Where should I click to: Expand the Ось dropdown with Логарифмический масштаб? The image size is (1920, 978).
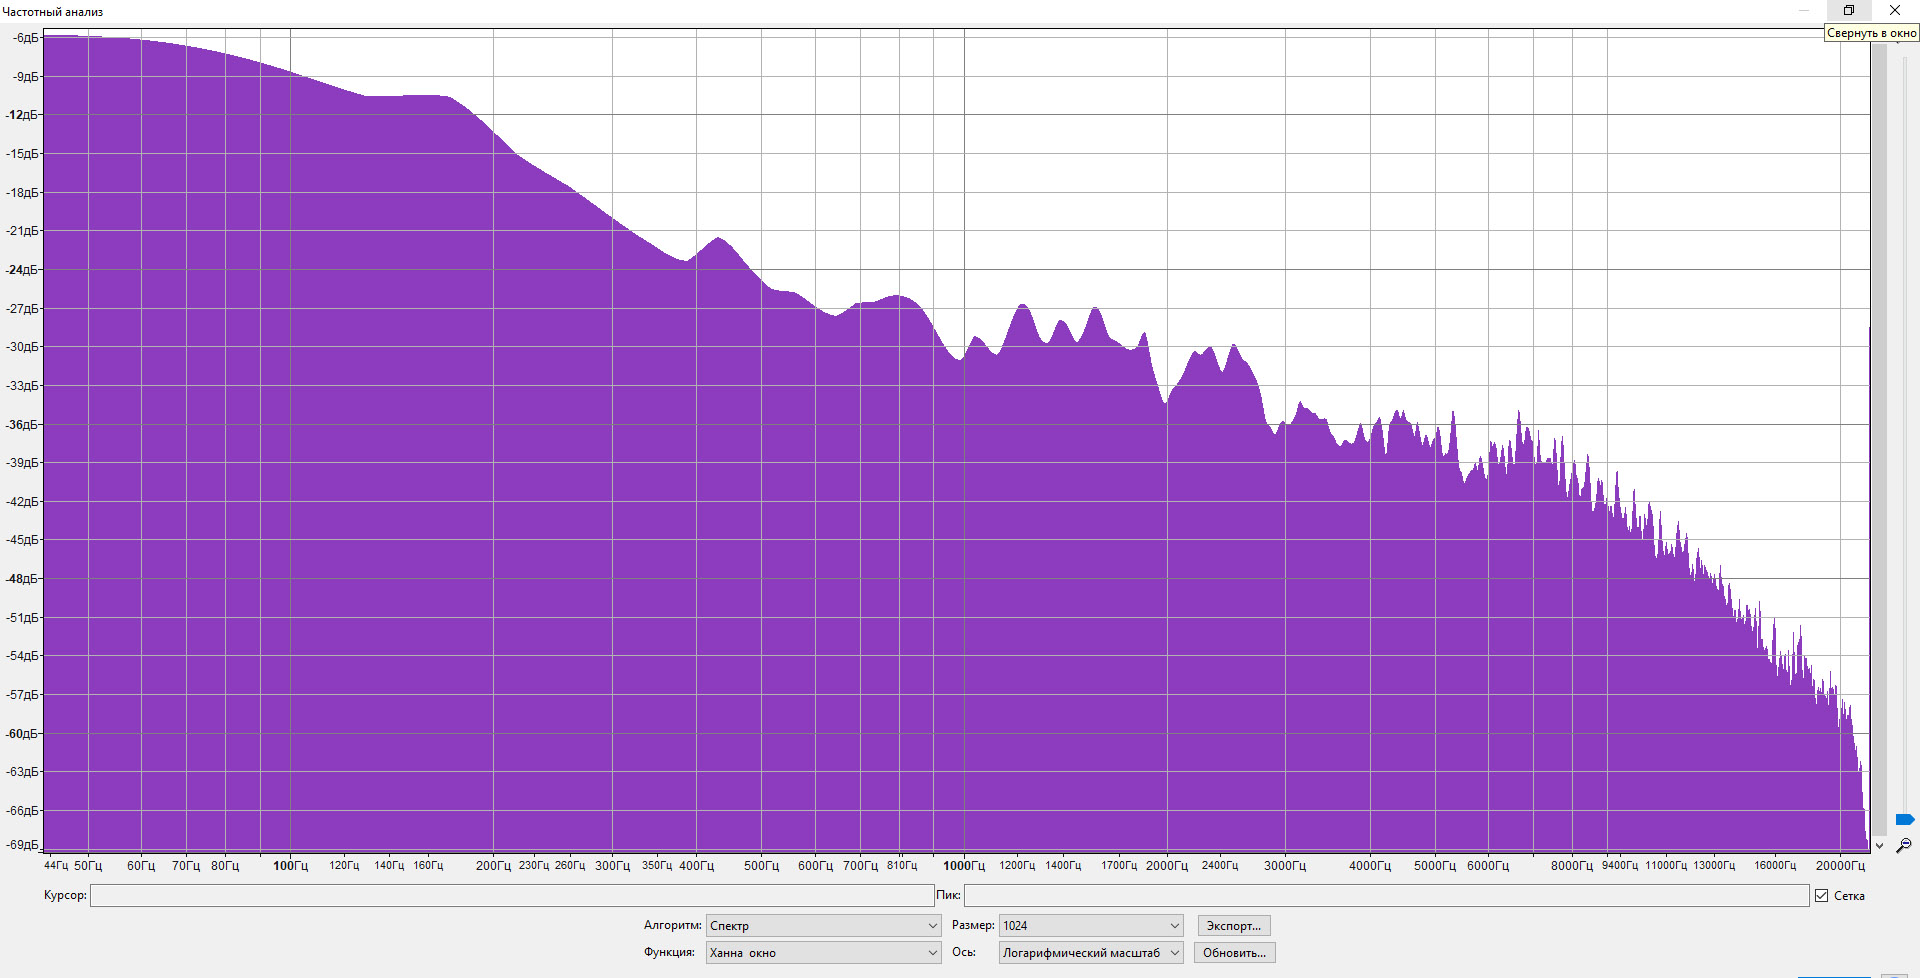point(1090,953)
